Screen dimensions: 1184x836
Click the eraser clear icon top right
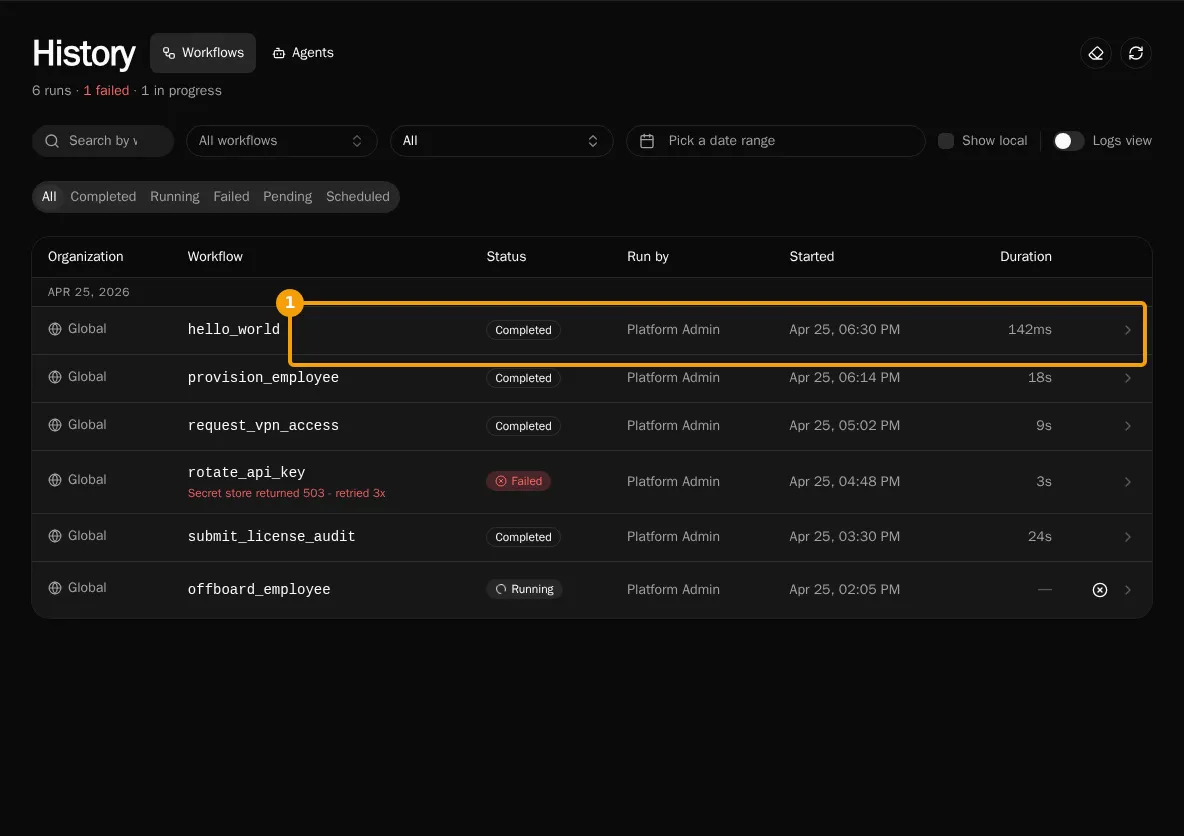(x=1096, y=53)
